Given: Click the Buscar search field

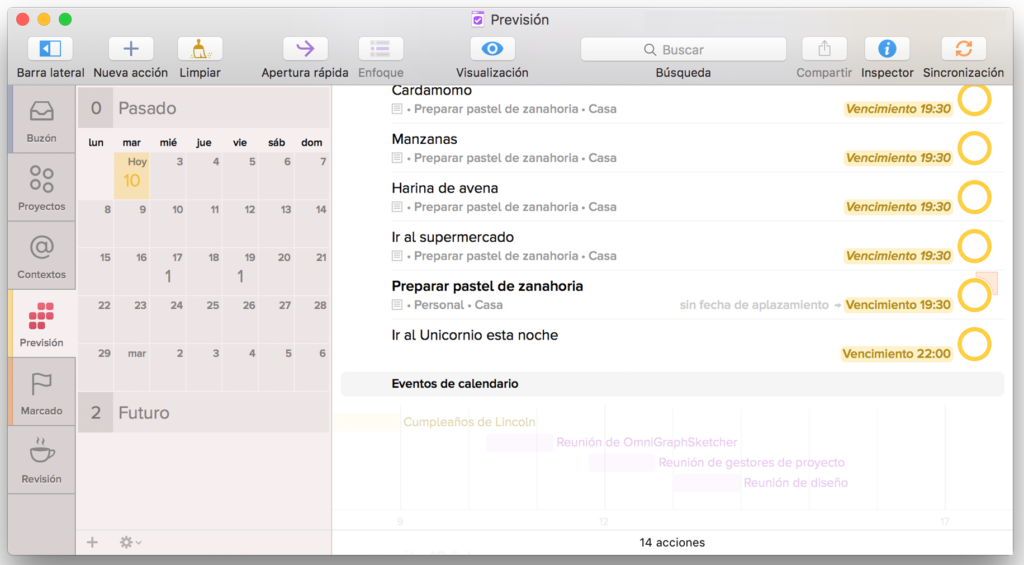Looking at the screenshot, I should tap(683, 49).
